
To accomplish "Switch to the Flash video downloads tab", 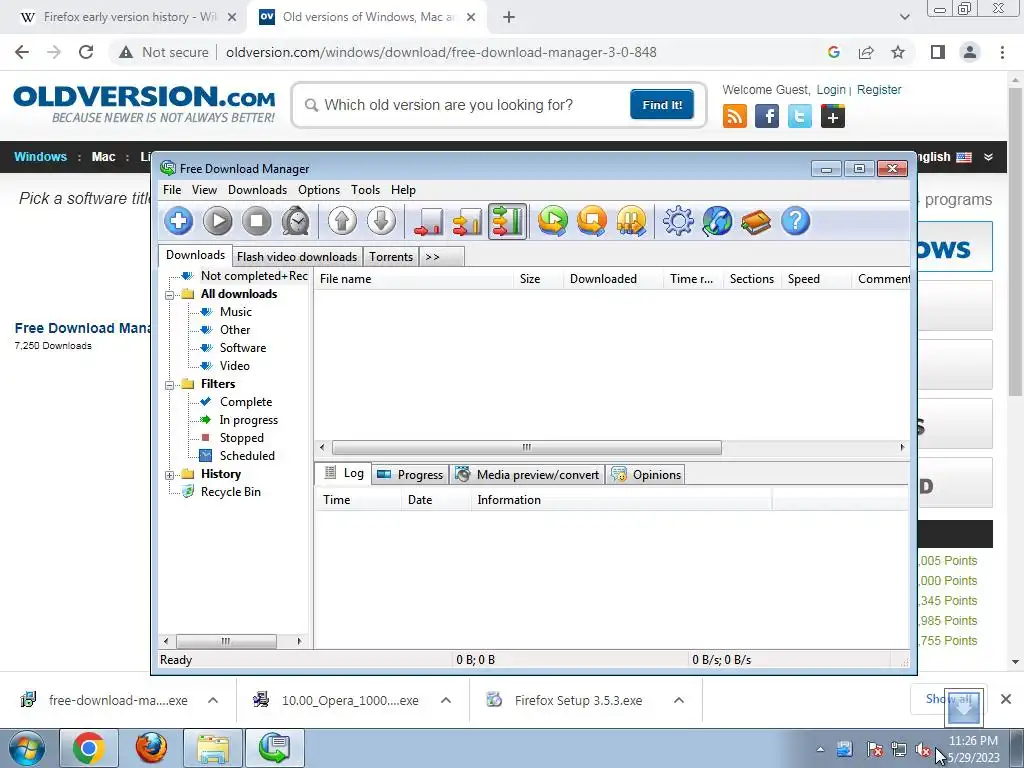I will click(x=296, y=257).
